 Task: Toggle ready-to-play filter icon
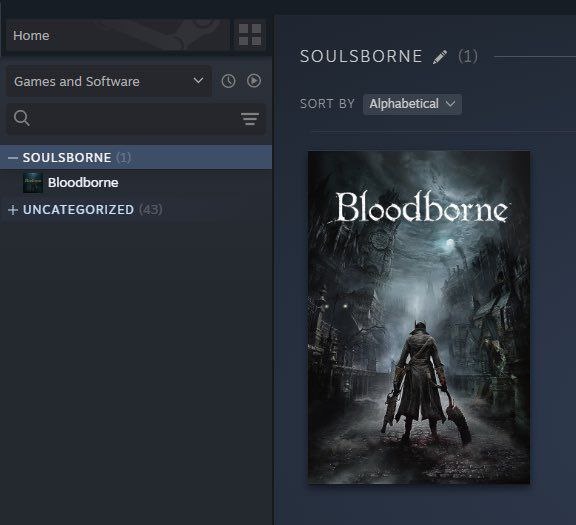pyautogui.click(x=254, y=80)
